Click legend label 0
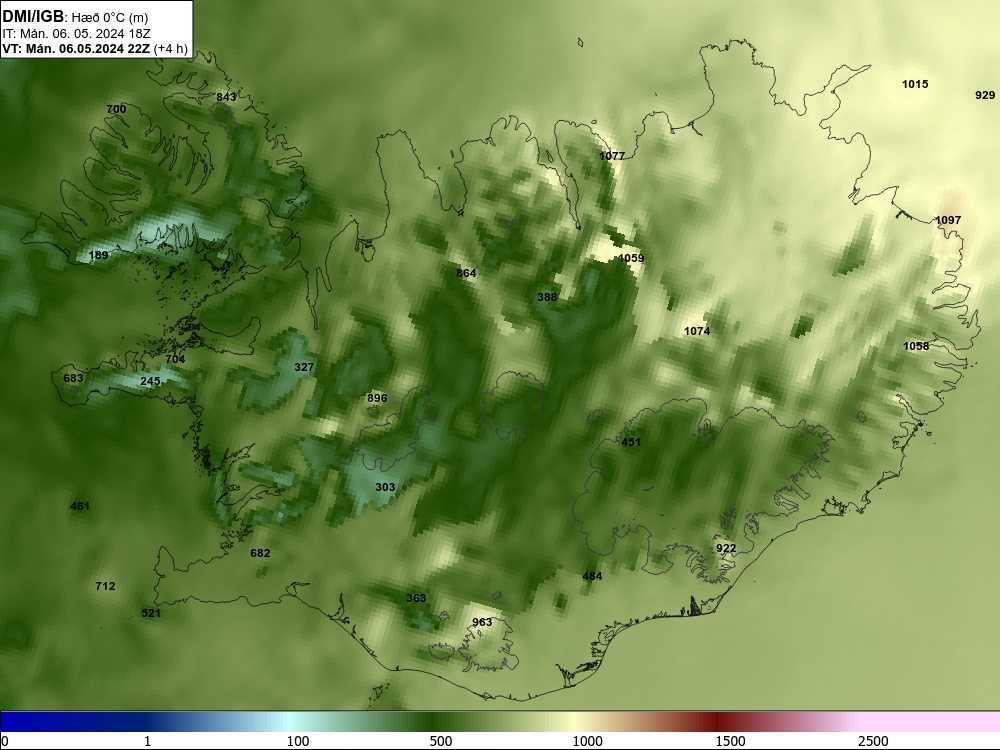The height and width of the screenshot is (750, 1000). [x=5, y=741]
